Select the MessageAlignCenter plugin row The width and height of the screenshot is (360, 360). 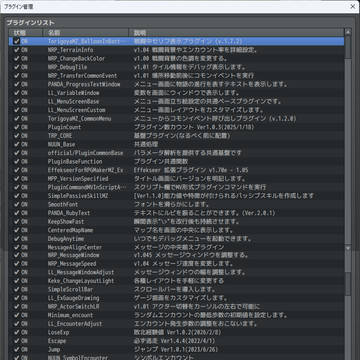(177, 247)
